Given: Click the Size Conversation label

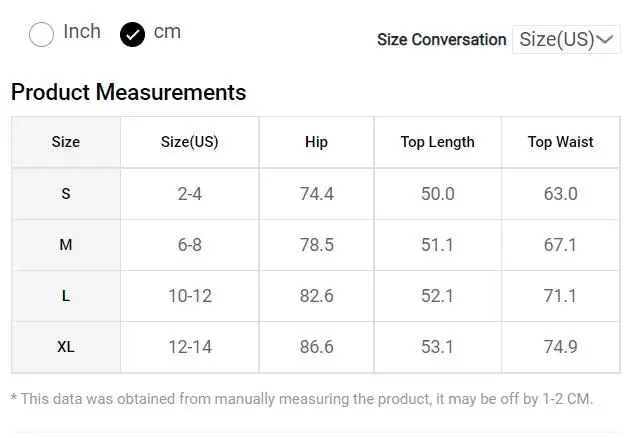Looking at the screenshot, I should pos(441,40).
